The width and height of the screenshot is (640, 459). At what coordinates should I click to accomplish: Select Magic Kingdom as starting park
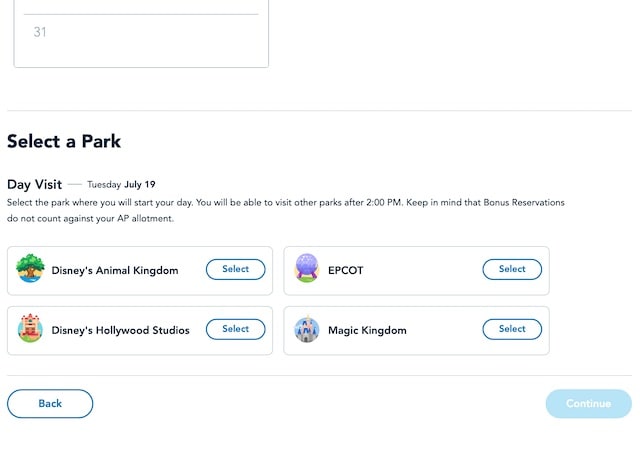[512, 329]
